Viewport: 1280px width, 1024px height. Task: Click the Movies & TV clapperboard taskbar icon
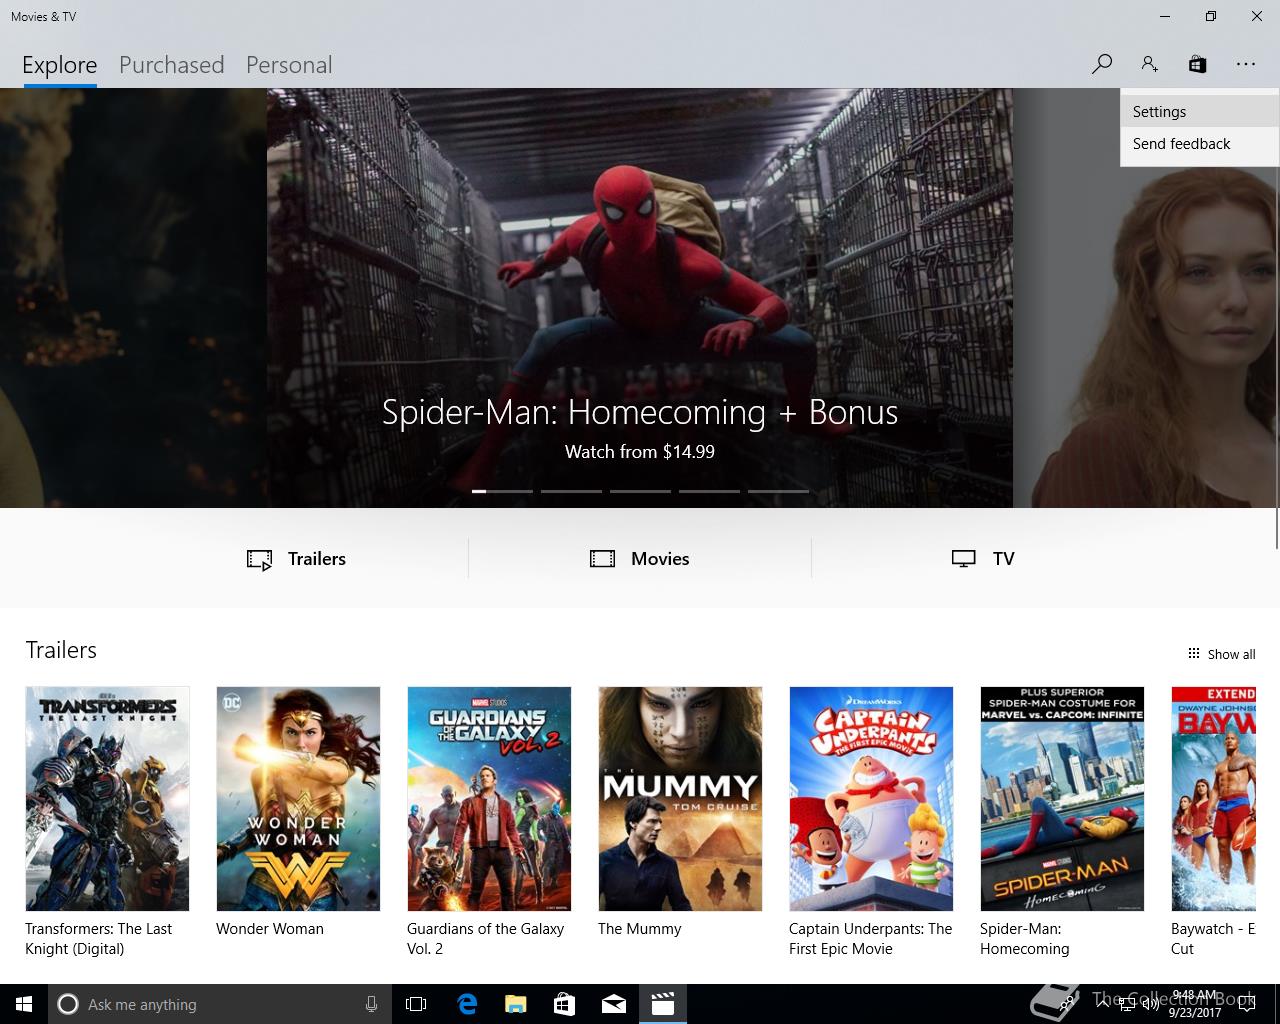(662, 1004)
